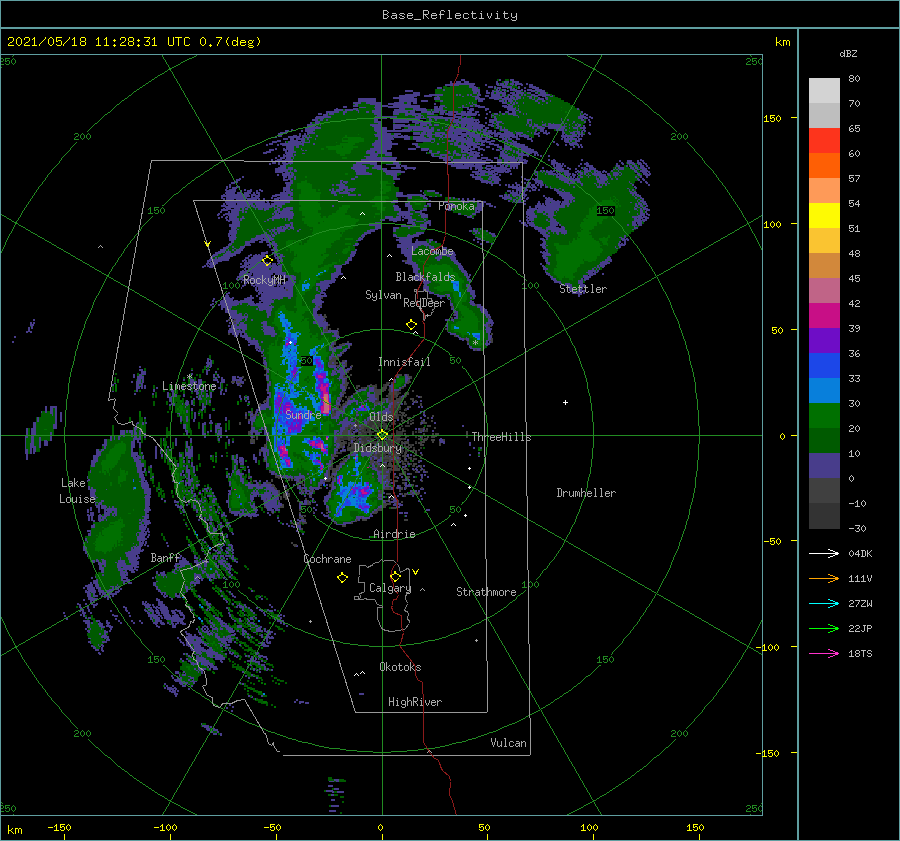Image resolution: width=900 pixels, height=841 pixels.
Task: Select yellow diamond marker below RedDeer
Action: click(x=411, y=325)
